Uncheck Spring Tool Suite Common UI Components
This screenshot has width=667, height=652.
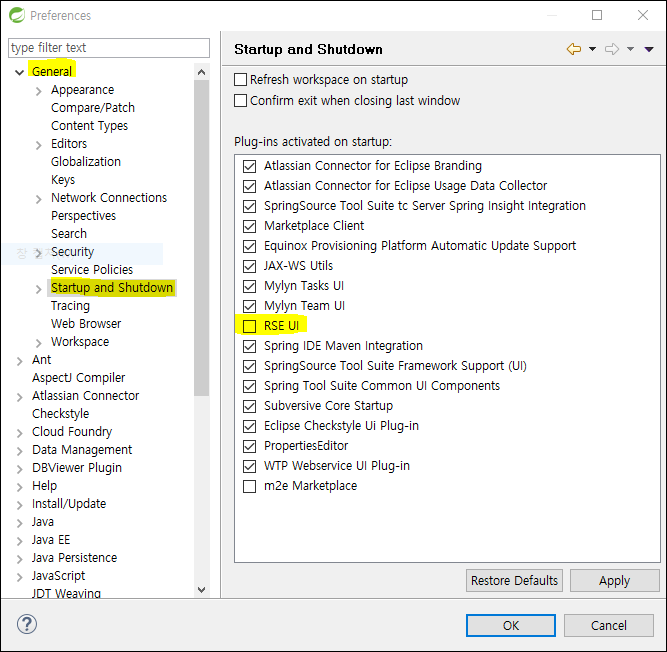coord(249,386)
